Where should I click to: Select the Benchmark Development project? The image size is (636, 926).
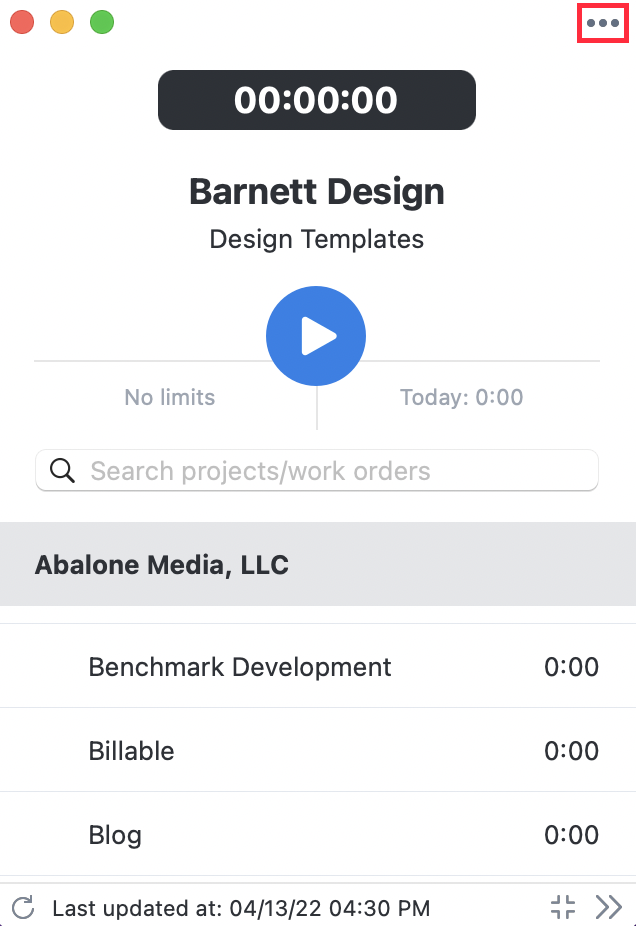coord(318,667)
